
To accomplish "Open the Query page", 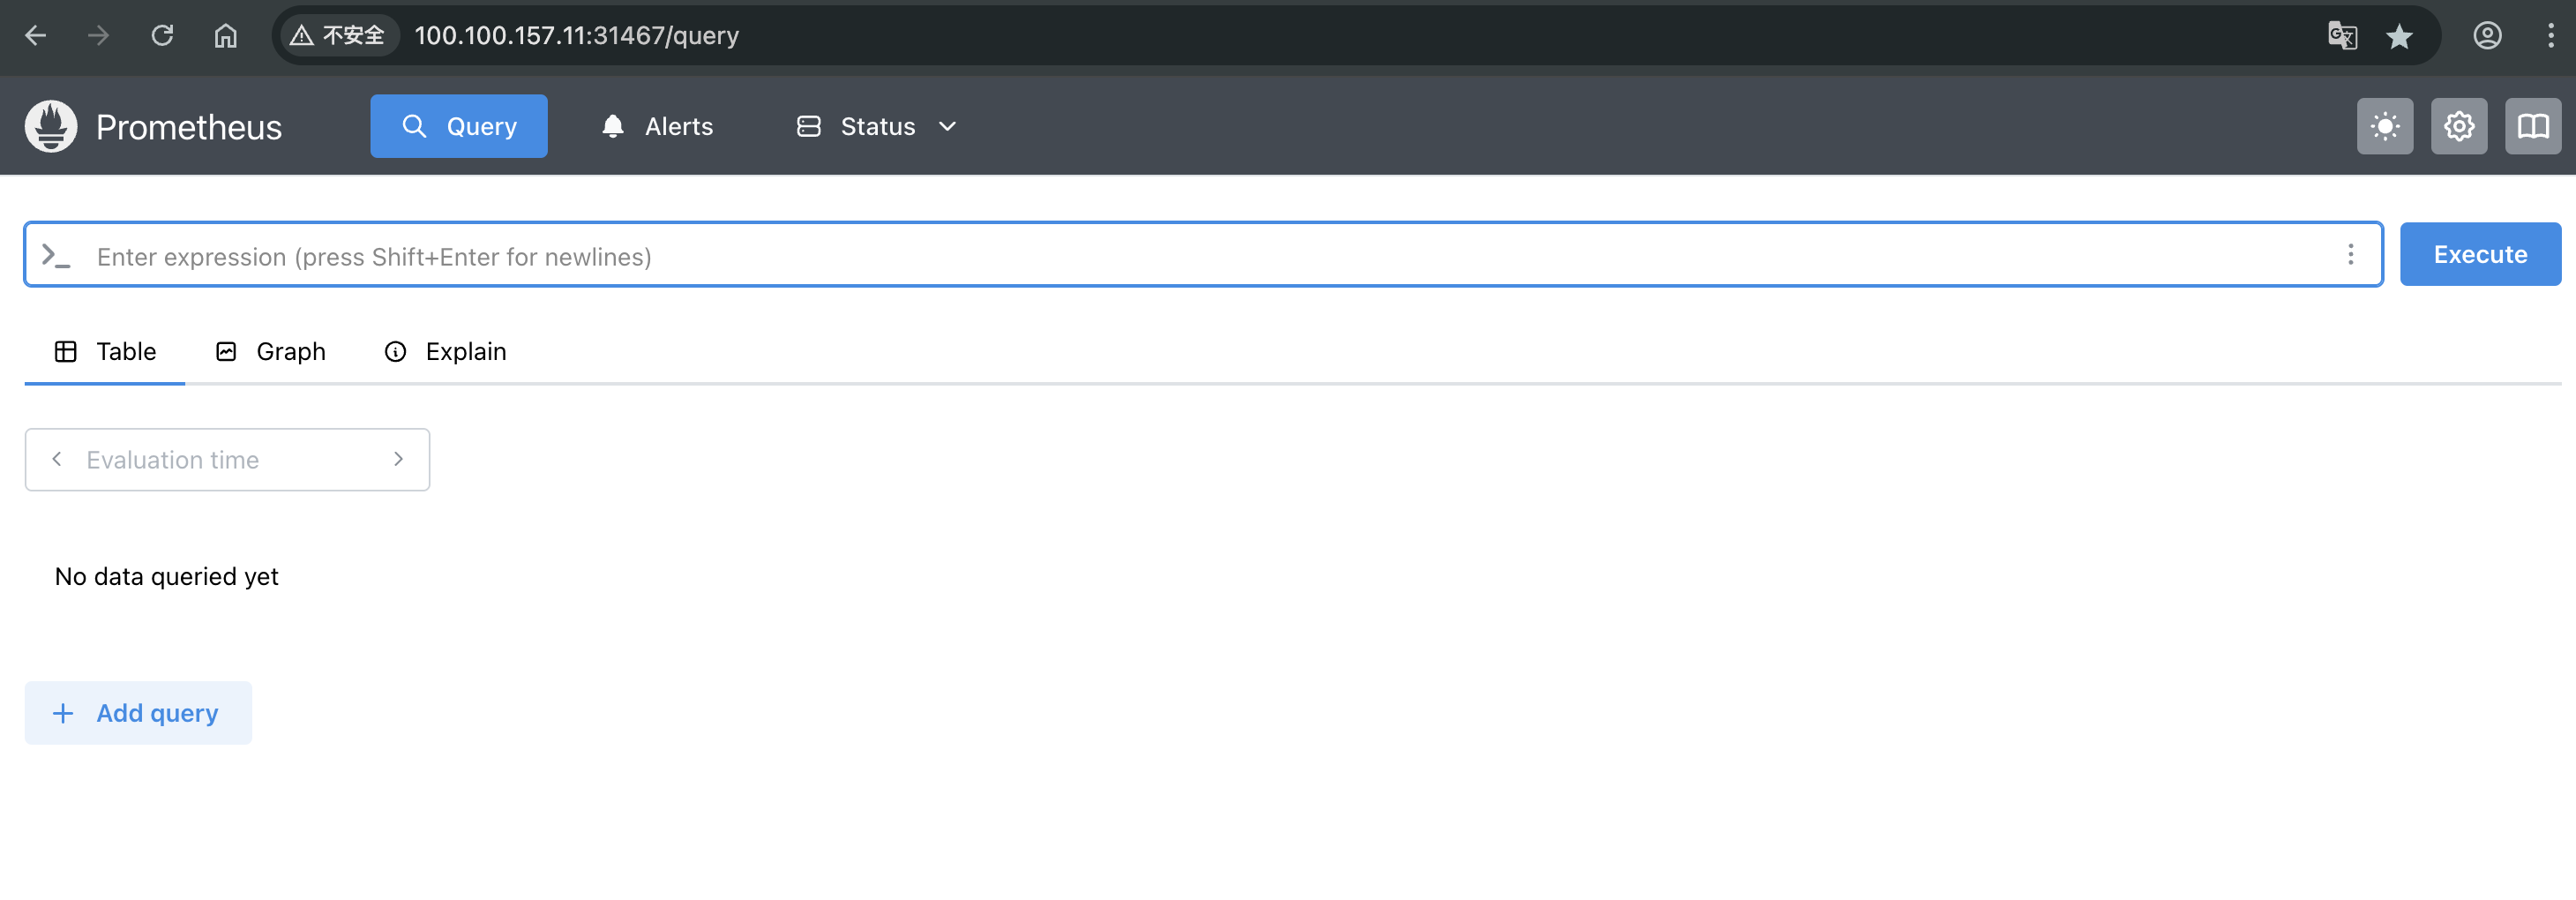I will click(x=459, y=126).
